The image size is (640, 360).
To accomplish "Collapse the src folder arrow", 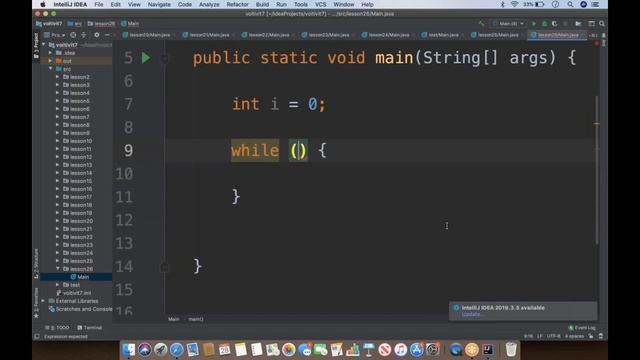I will tap(51, 69).
